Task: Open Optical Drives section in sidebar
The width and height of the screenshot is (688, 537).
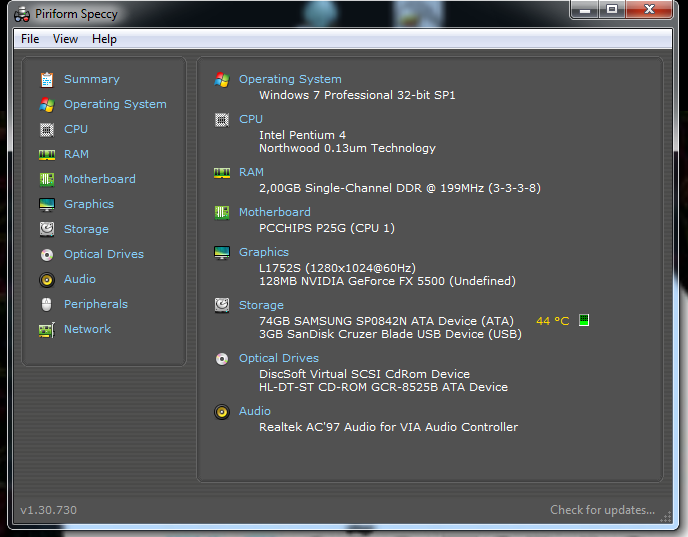Action: click(x=104, y=254)
